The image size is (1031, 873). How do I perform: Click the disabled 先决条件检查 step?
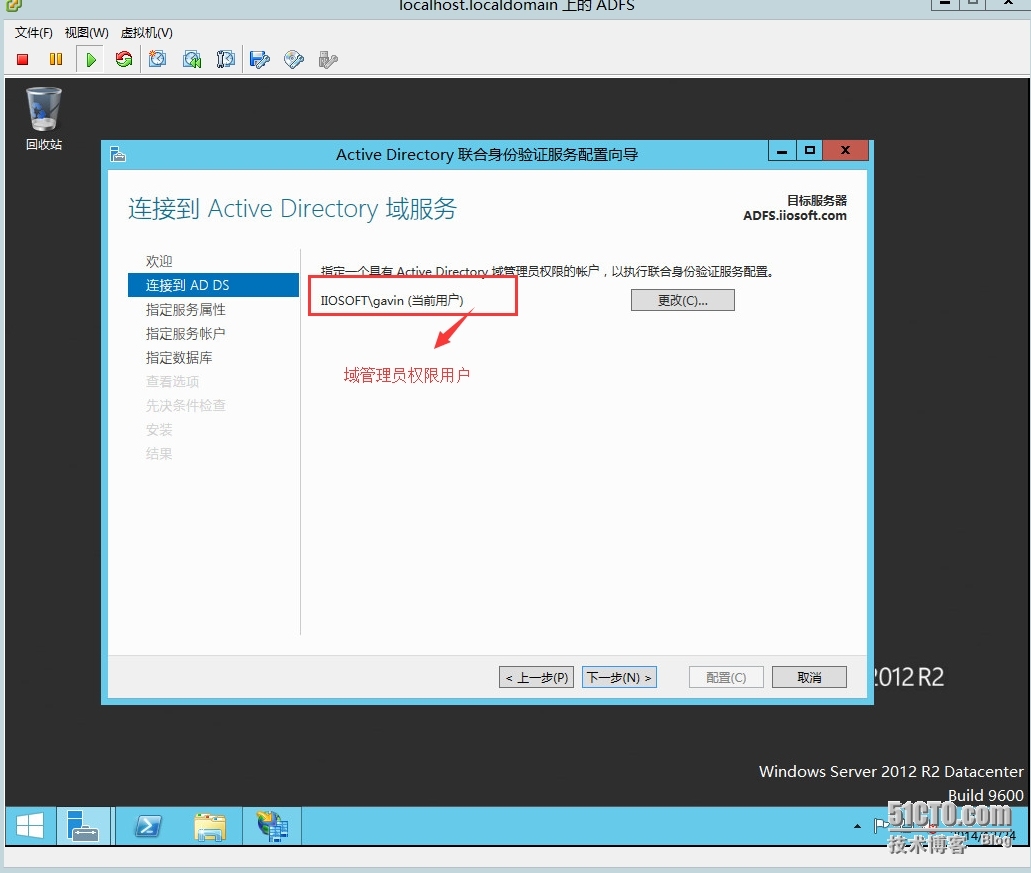coord(185,406)
